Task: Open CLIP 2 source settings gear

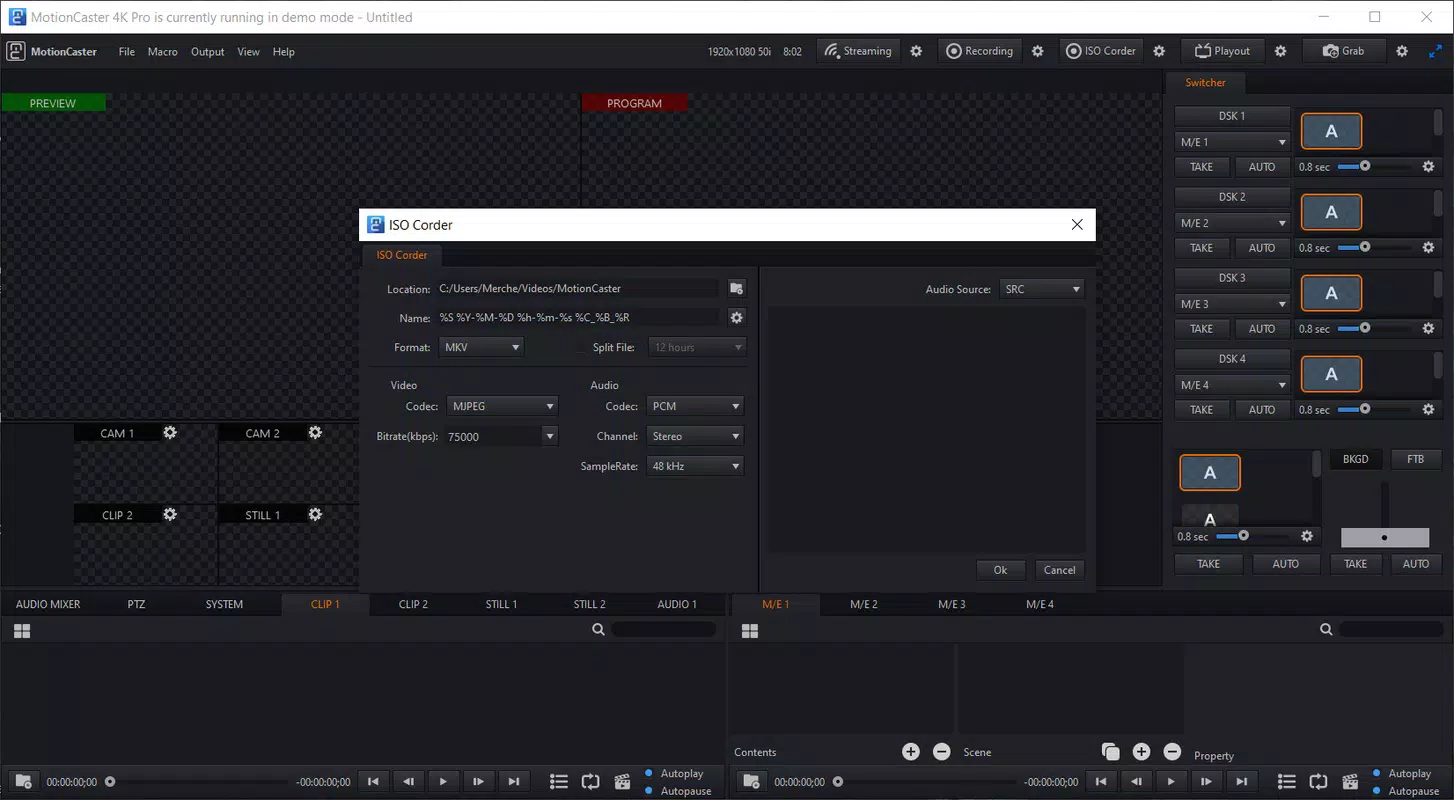Action: 170,514
